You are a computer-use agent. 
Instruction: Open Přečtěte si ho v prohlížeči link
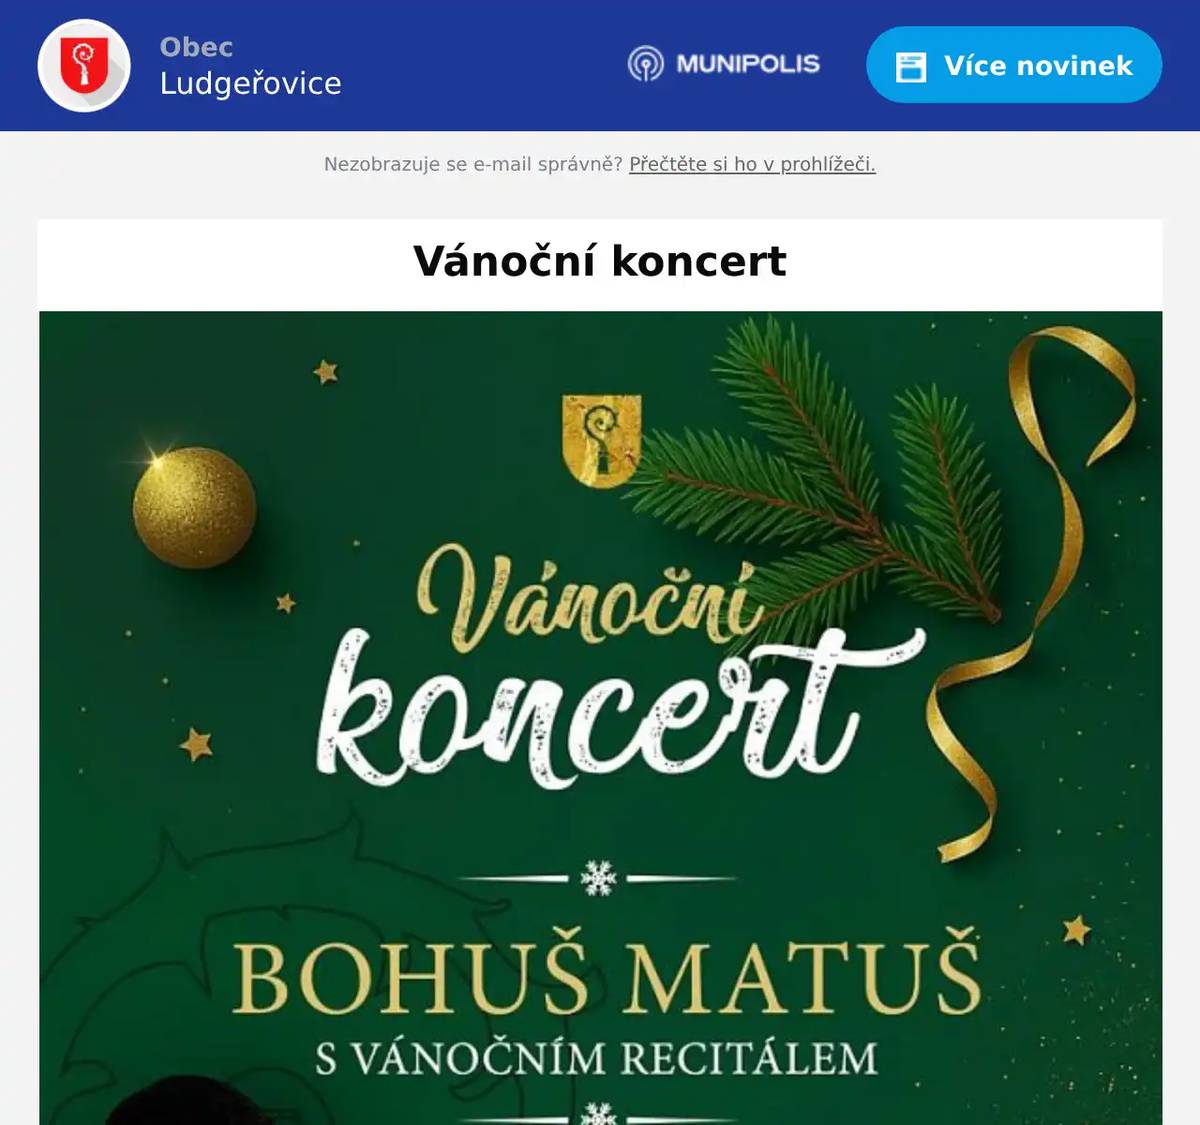tap(752, 164)
